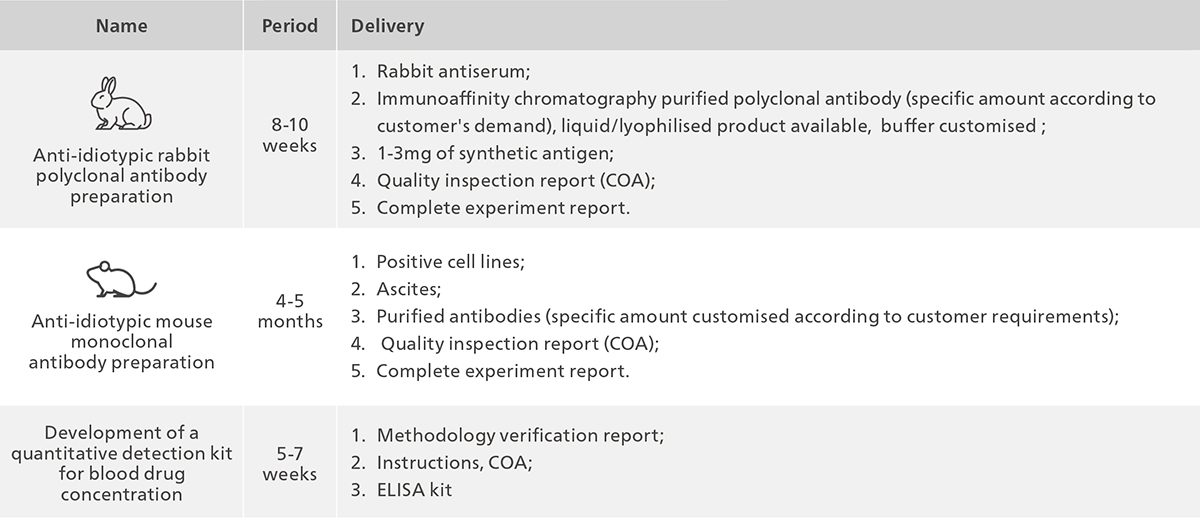The image size is (1200, 518).
Task: Click the Ascites list item
Action: [x=395, y=289]
